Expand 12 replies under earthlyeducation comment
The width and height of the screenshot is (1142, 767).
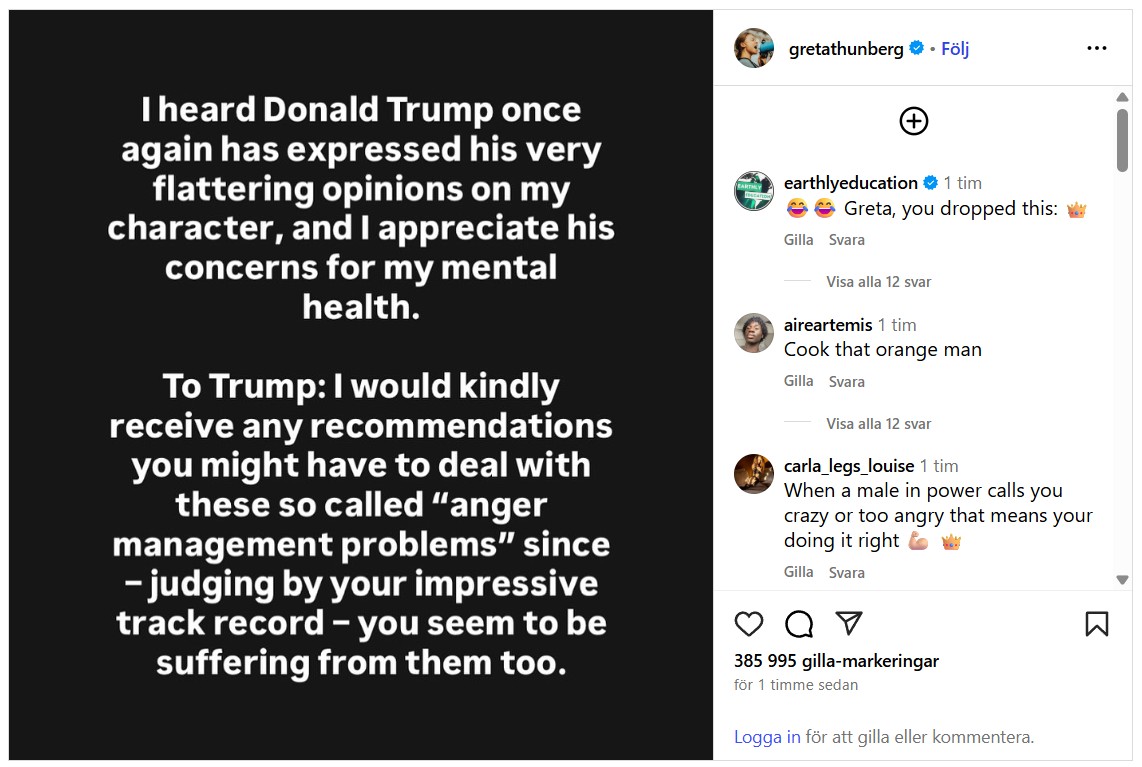878,282
